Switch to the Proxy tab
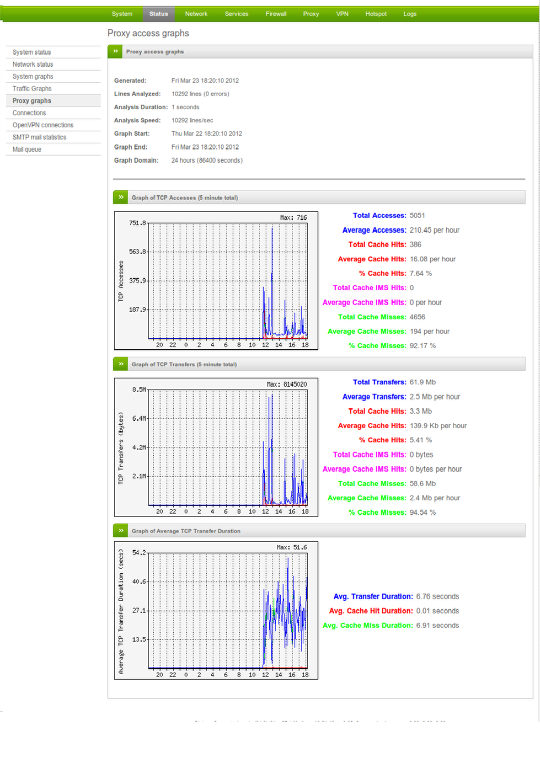 point(311,14)
